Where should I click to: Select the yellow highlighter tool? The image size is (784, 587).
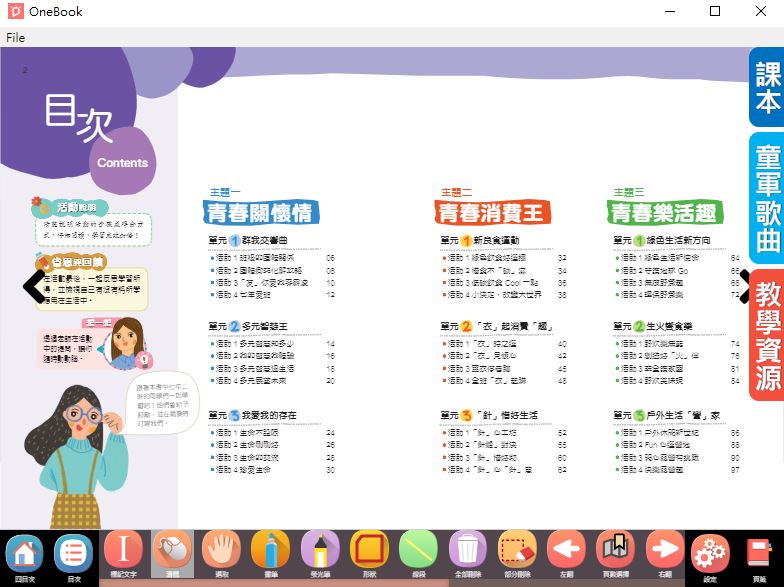(320, 549)
